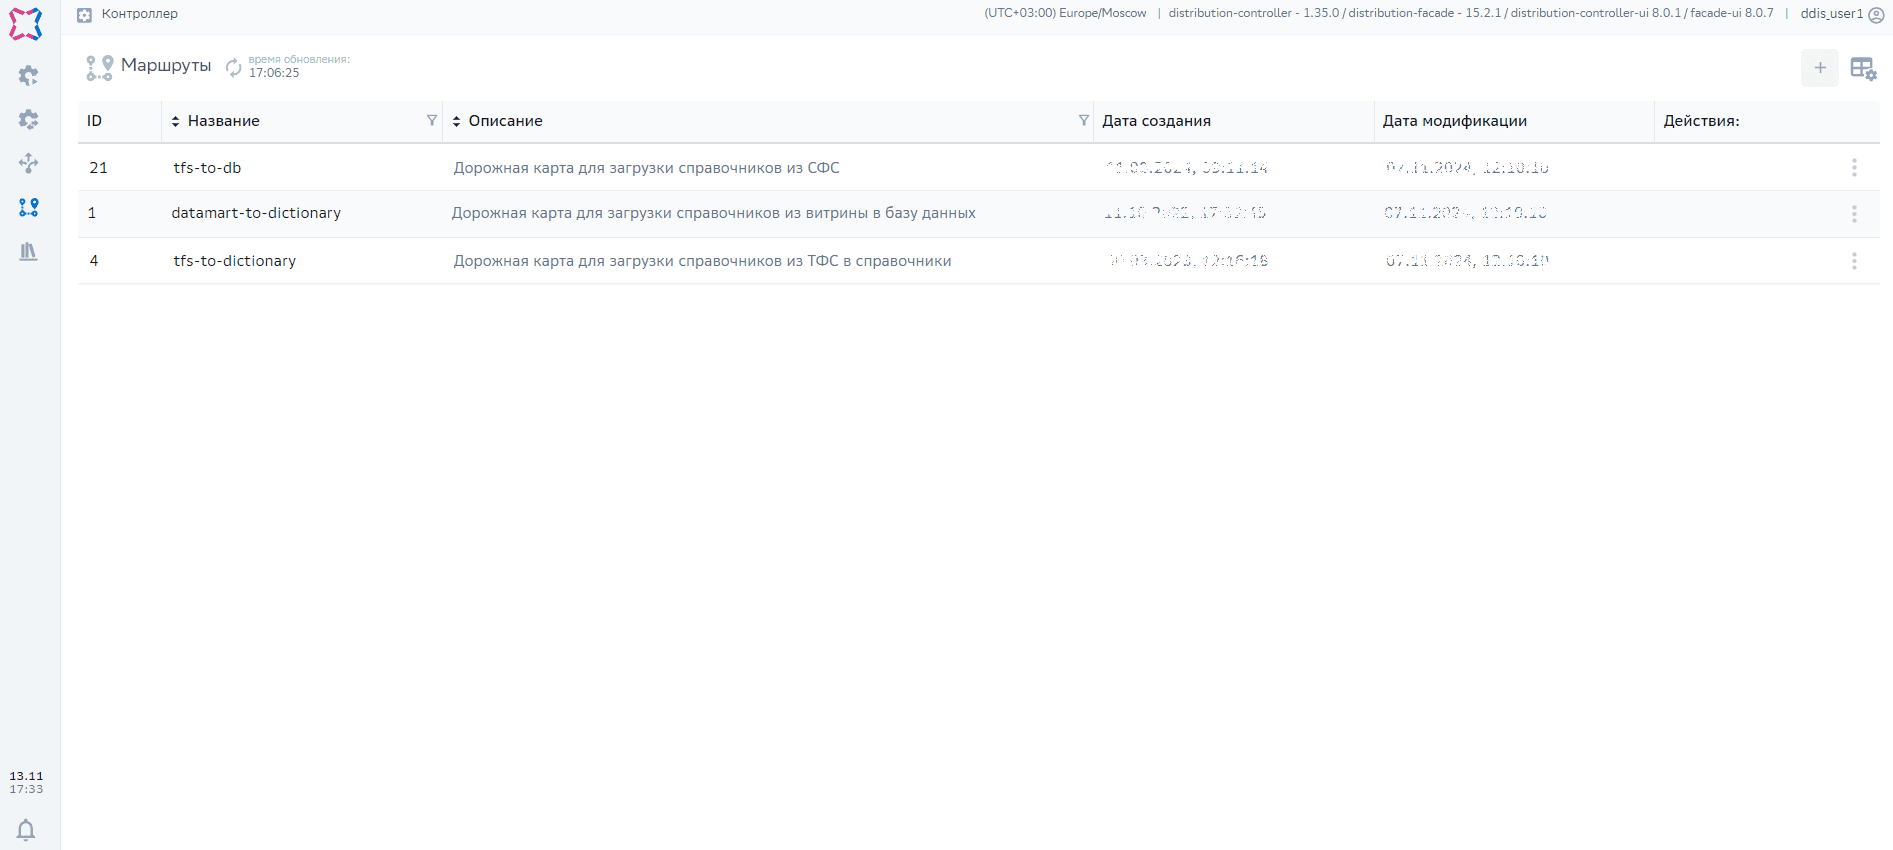This screenshot has width=1893, height=850.
Task: Open the gear-with-arrows sidebar section
Action: pos(28,120)
